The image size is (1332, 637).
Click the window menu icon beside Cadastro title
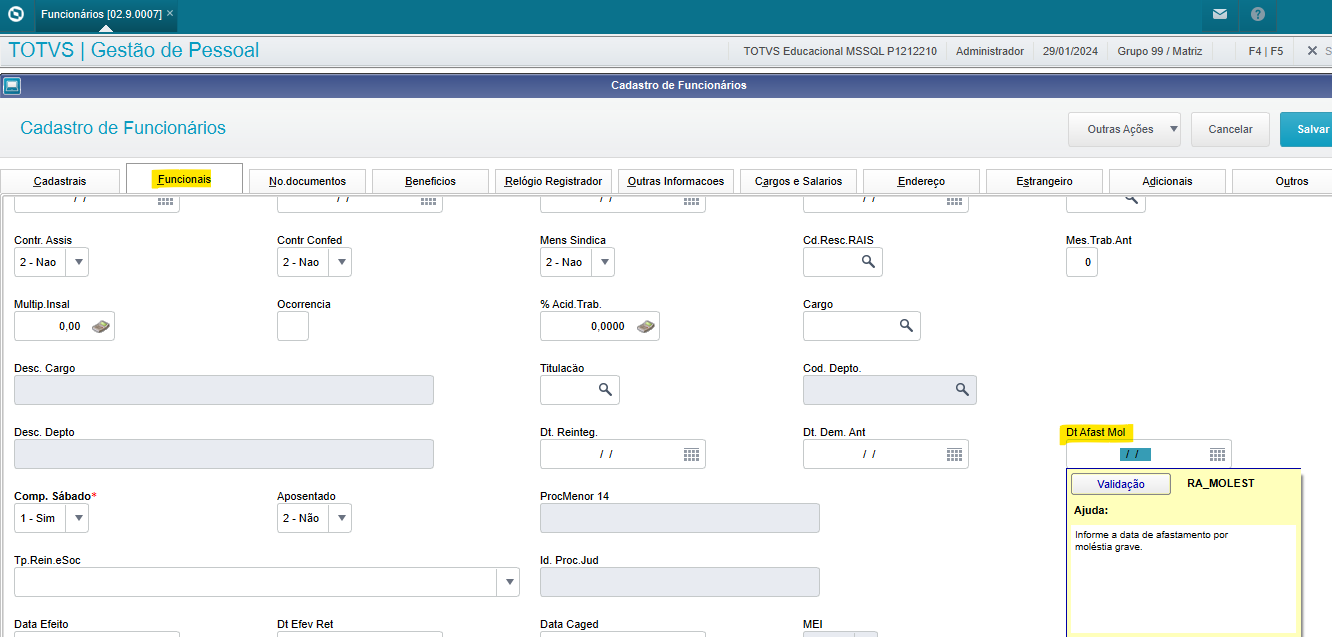click(11, 85)
